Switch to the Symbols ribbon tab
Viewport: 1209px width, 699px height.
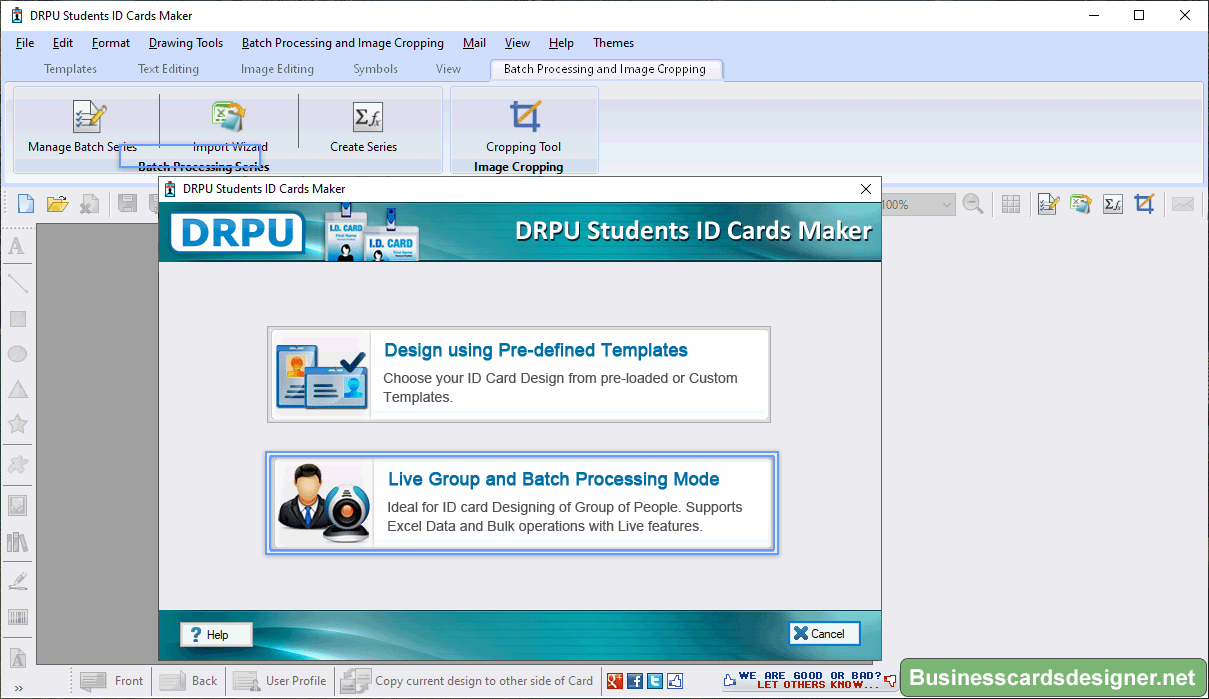click(376, 69)
